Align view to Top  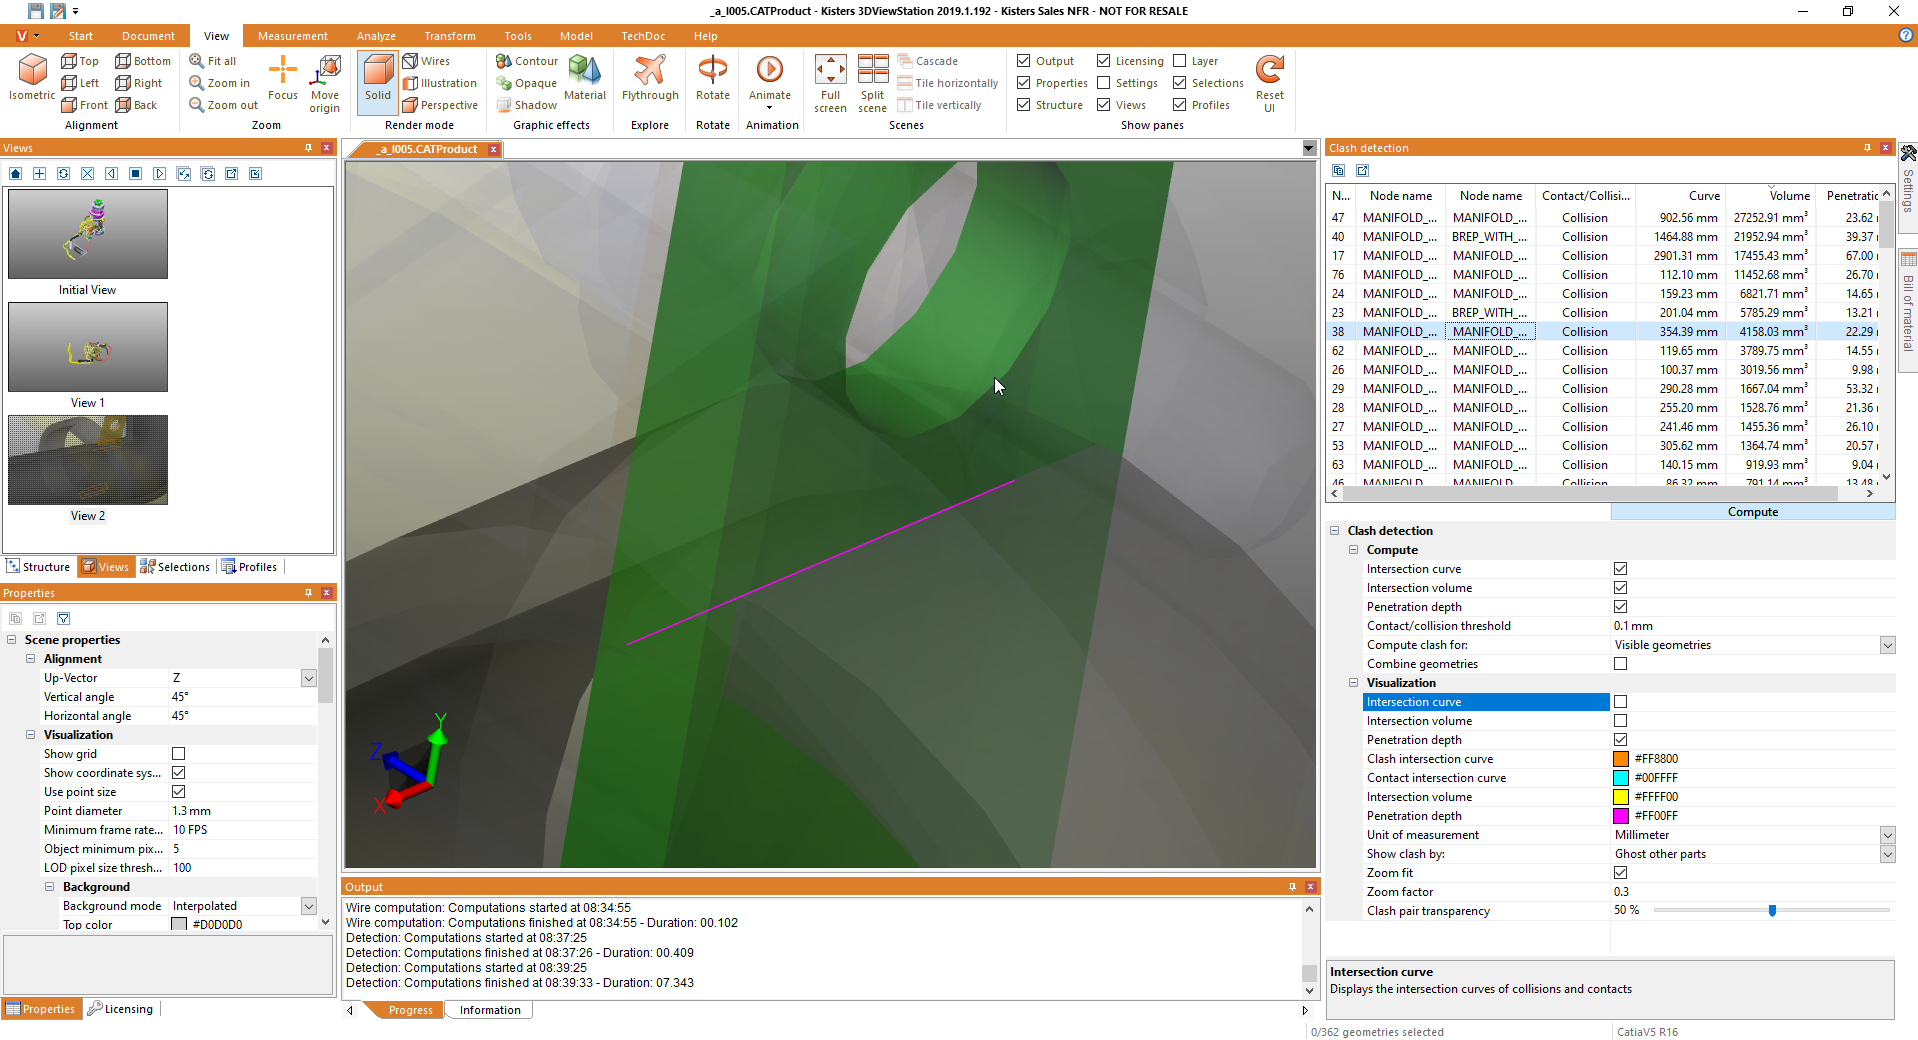tap(80, 61)
